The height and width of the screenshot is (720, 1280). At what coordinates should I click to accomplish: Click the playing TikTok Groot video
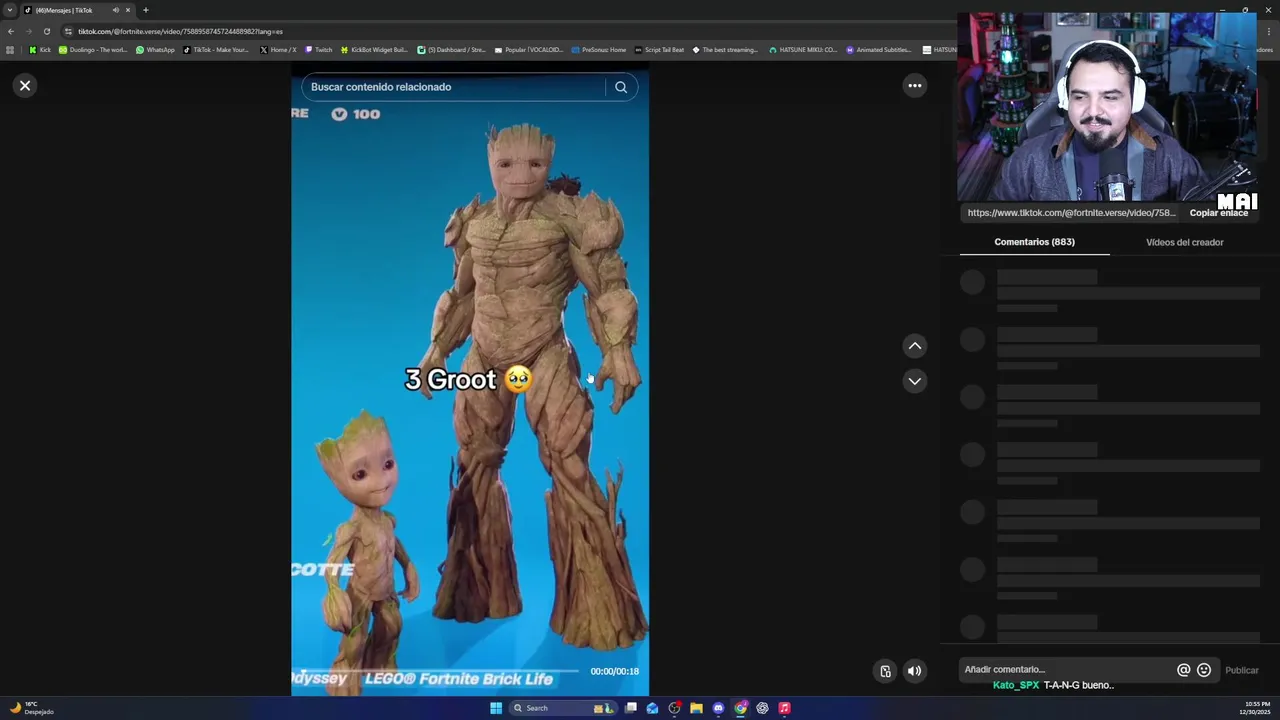470,380
